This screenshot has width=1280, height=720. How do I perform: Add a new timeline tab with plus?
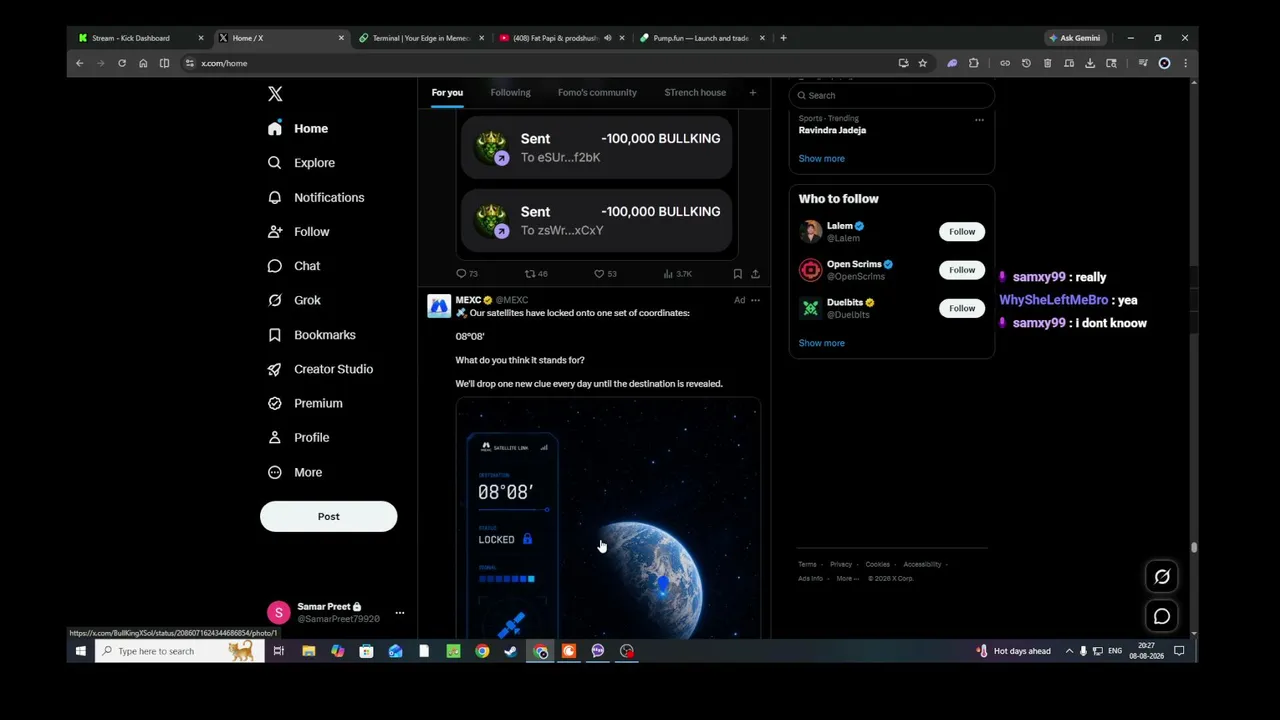tap(753, 93)
